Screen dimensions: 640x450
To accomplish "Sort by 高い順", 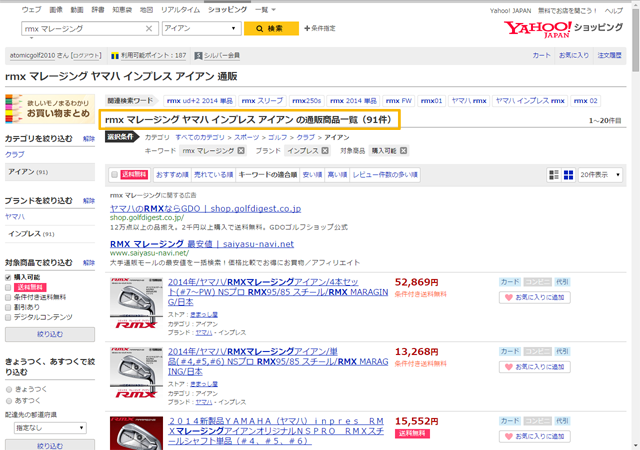I will click(x=337, y=175).
